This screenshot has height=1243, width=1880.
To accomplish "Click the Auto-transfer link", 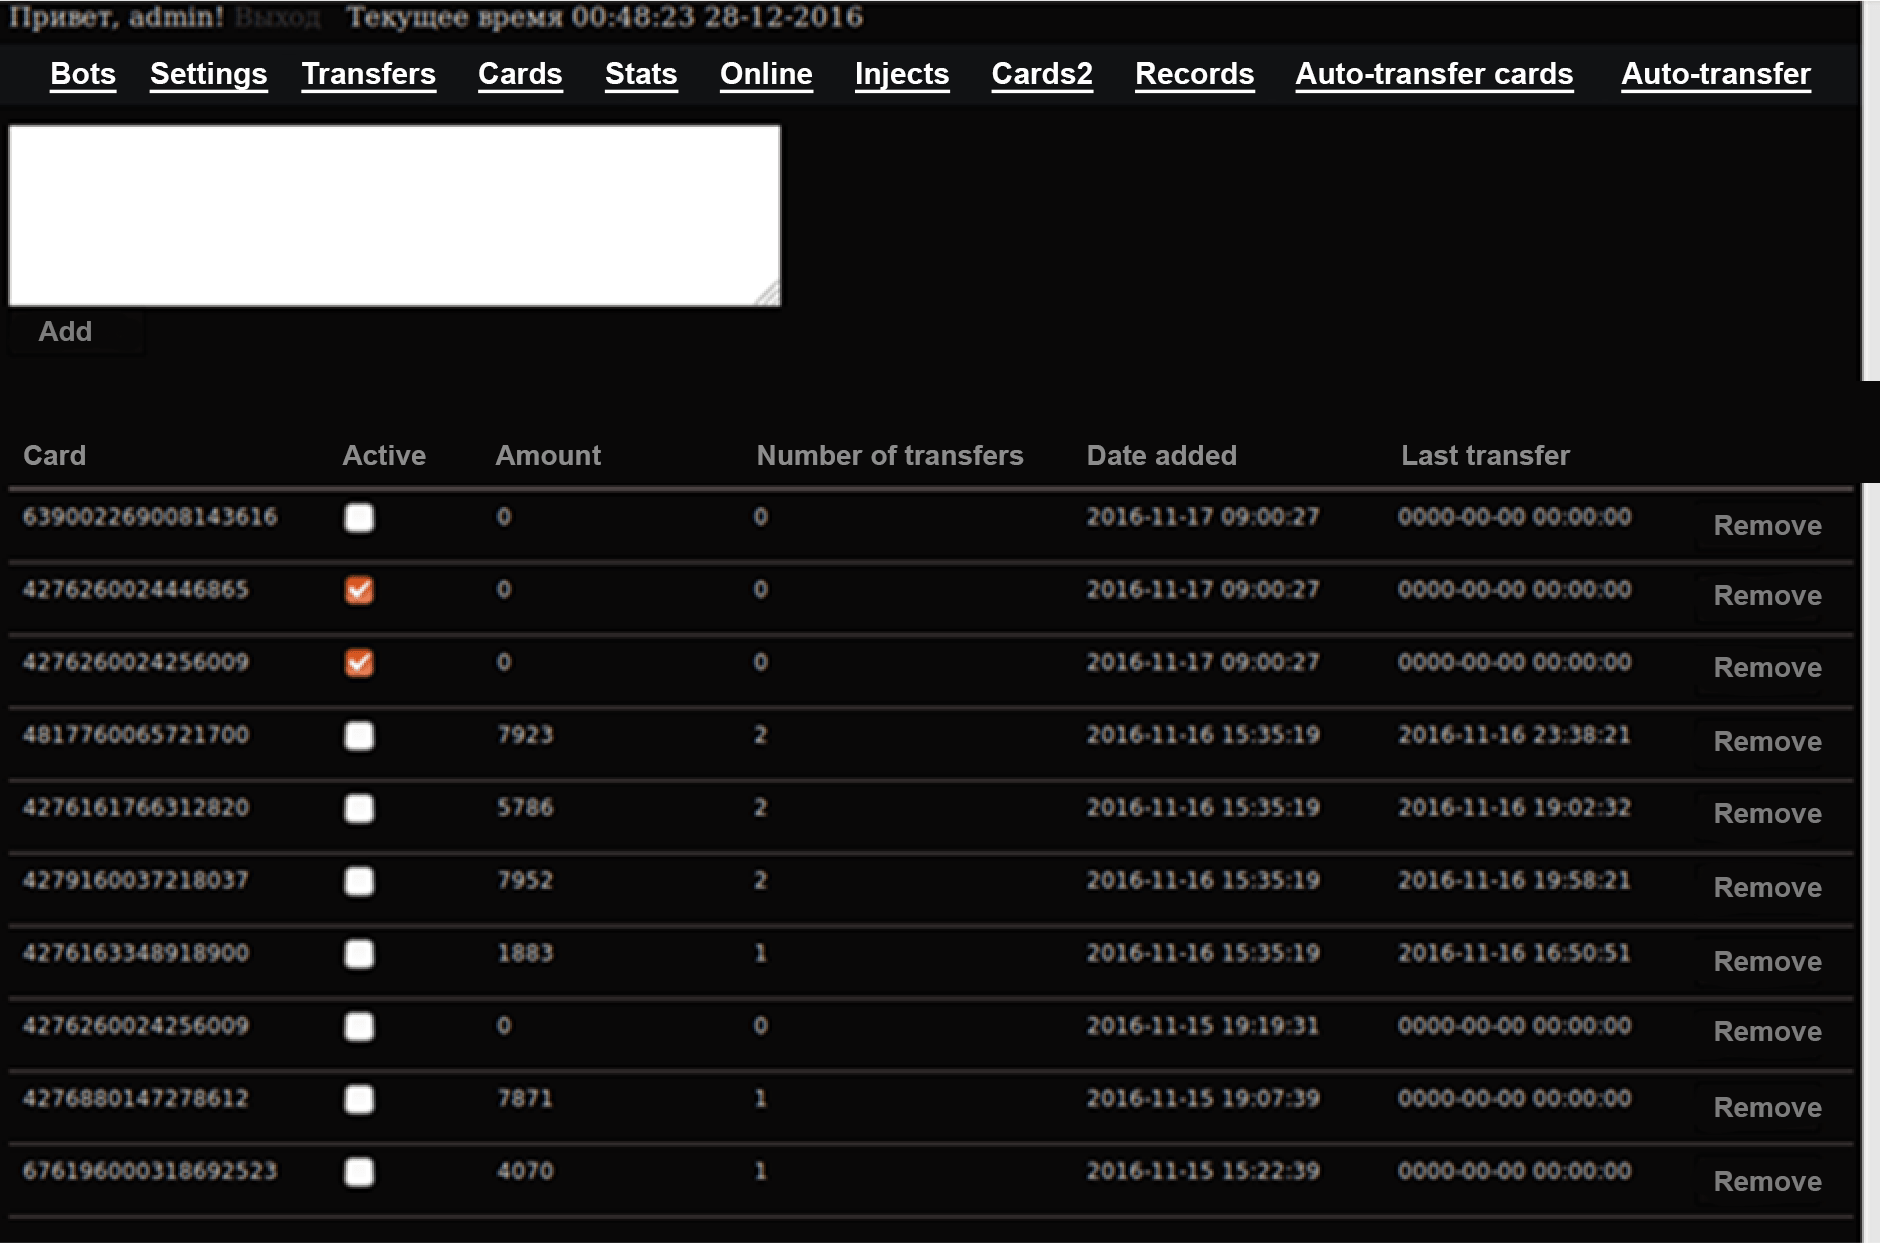I will click(x=1715, y=74).
